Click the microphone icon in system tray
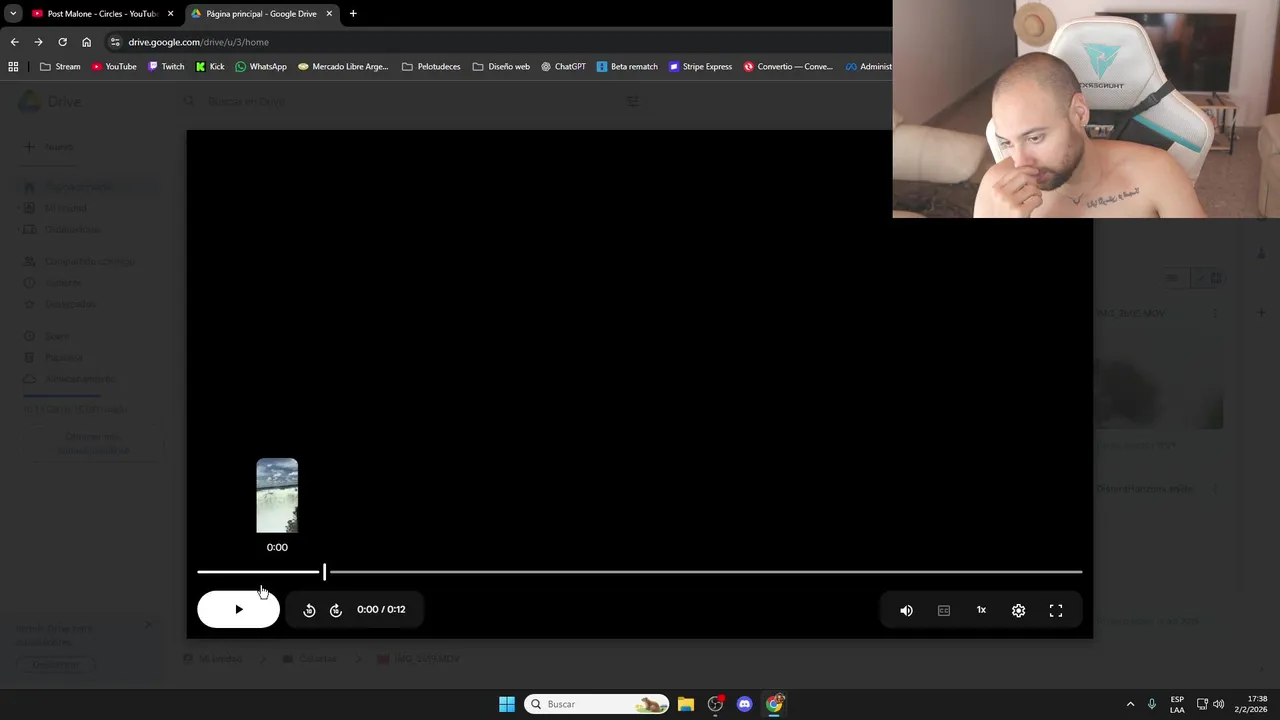1280x720 pixels. 1152,704
